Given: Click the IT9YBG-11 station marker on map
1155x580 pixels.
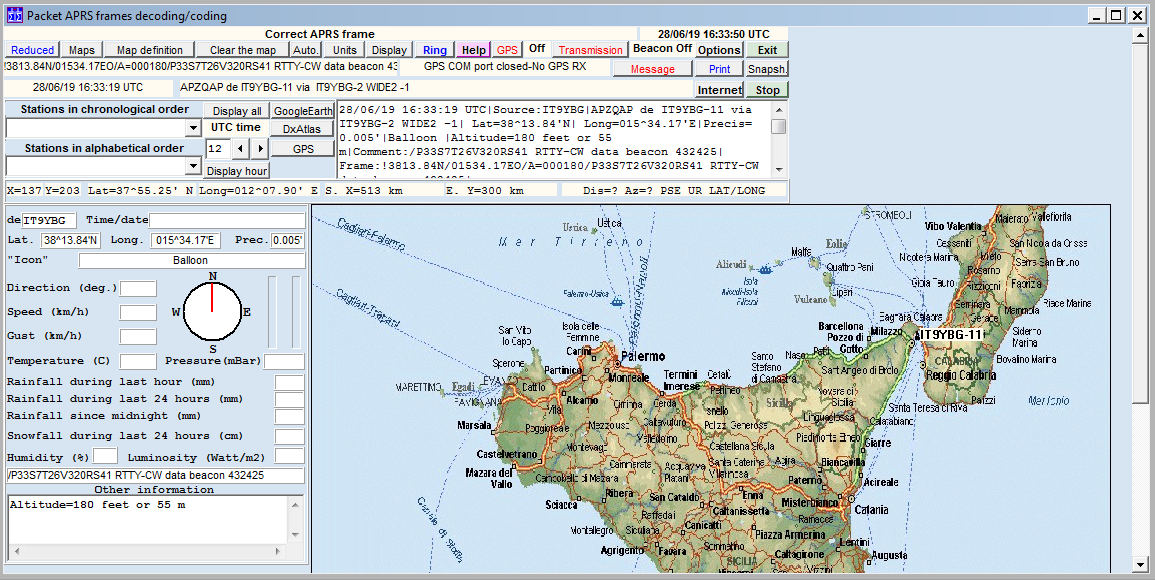Looking at the screenshot, I should coord(949,335).
